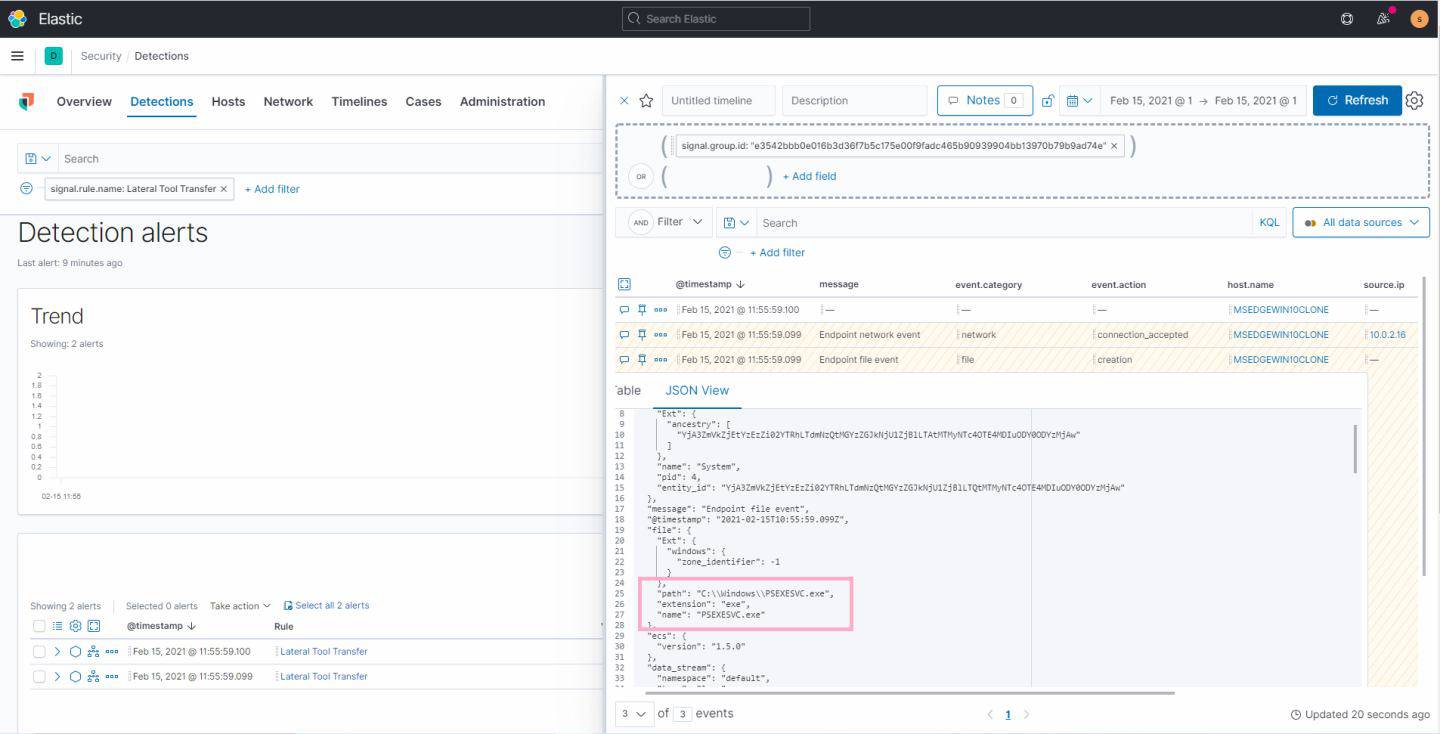
Task: Open the timeline settings gear
Action: [x=1414, y=101]
